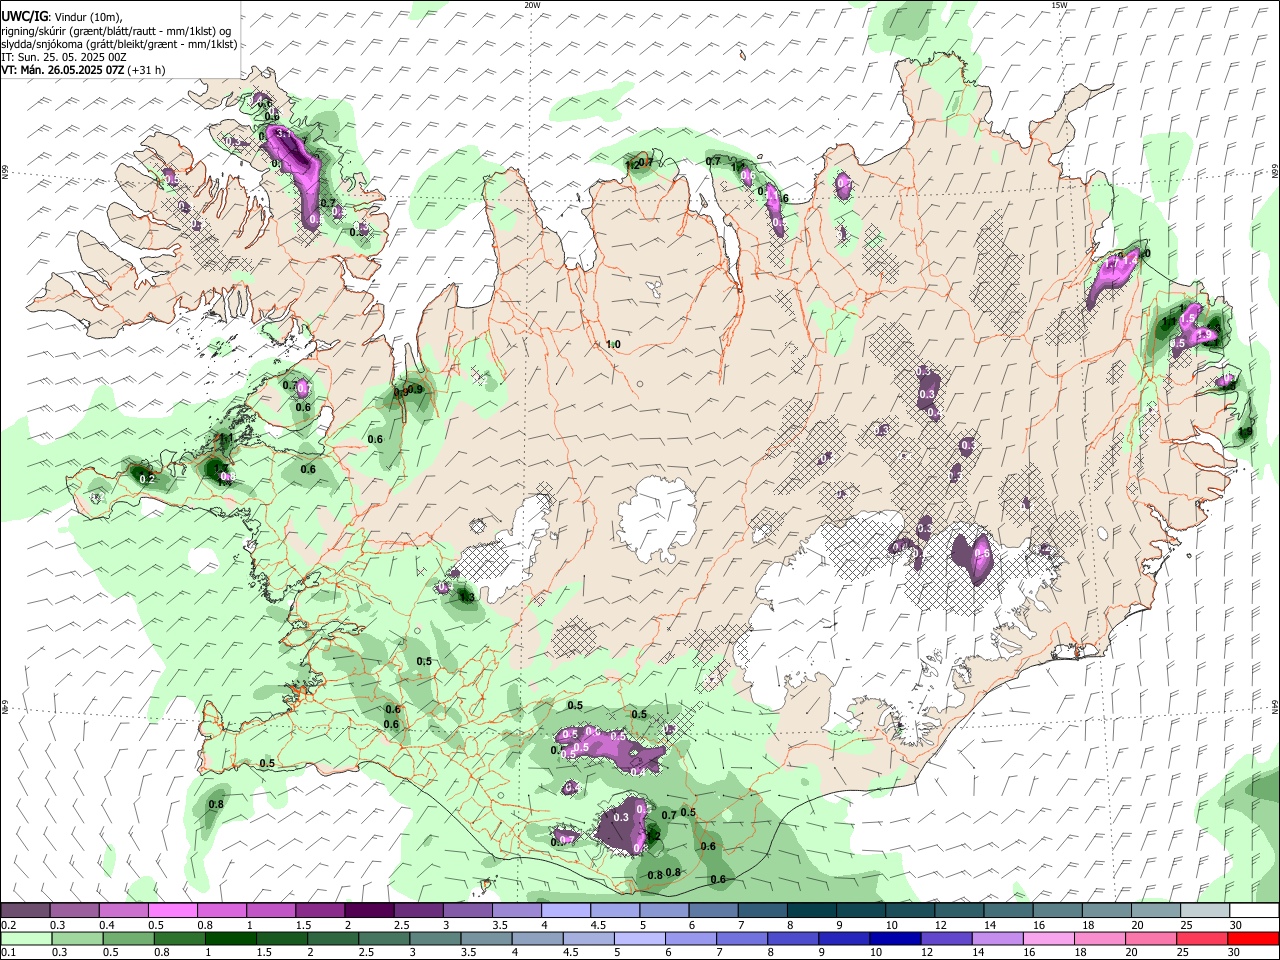Click the dusky purple snow swatch at 0.2
Image resolution: width=1280 pixels, height=960 pixels.
pyautogui.click(x=25, y=910)
